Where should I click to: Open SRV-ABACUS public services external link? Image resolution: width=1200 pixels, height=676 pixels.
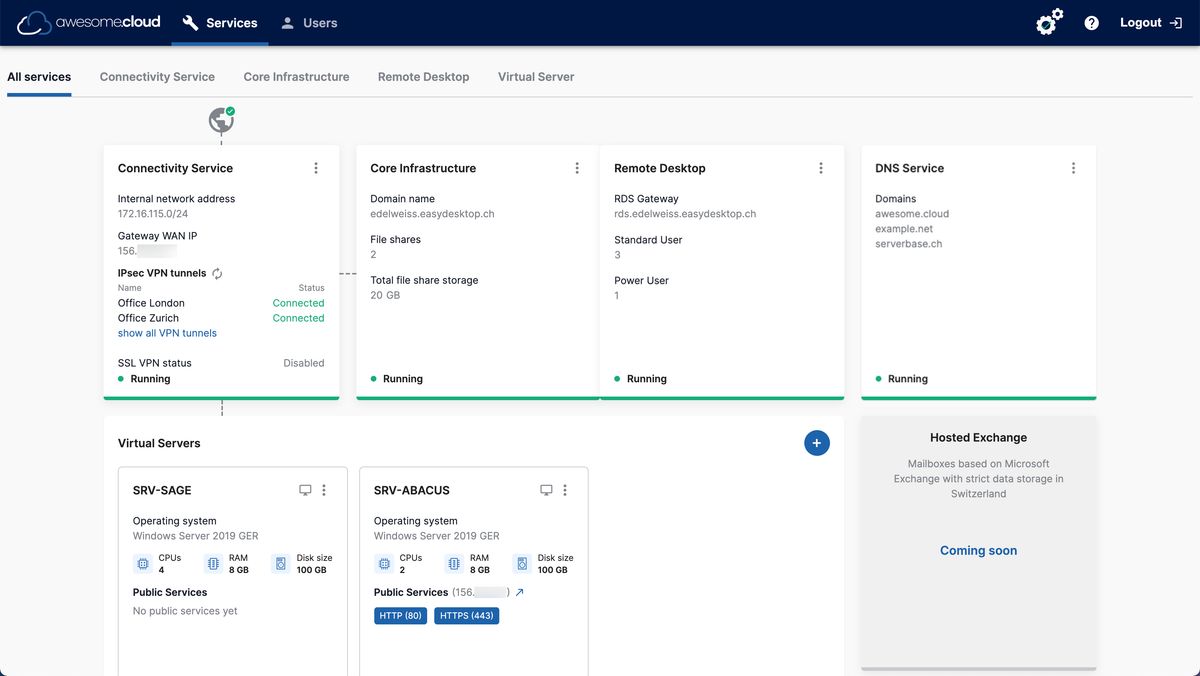519,592
